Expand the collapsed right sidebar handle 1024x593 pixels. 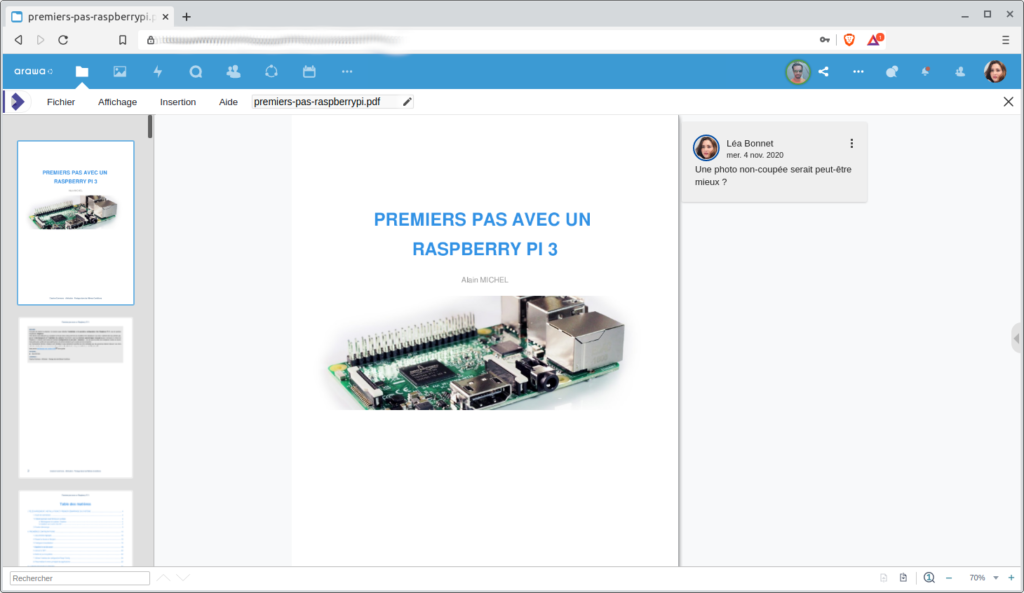pos(1016,339)
